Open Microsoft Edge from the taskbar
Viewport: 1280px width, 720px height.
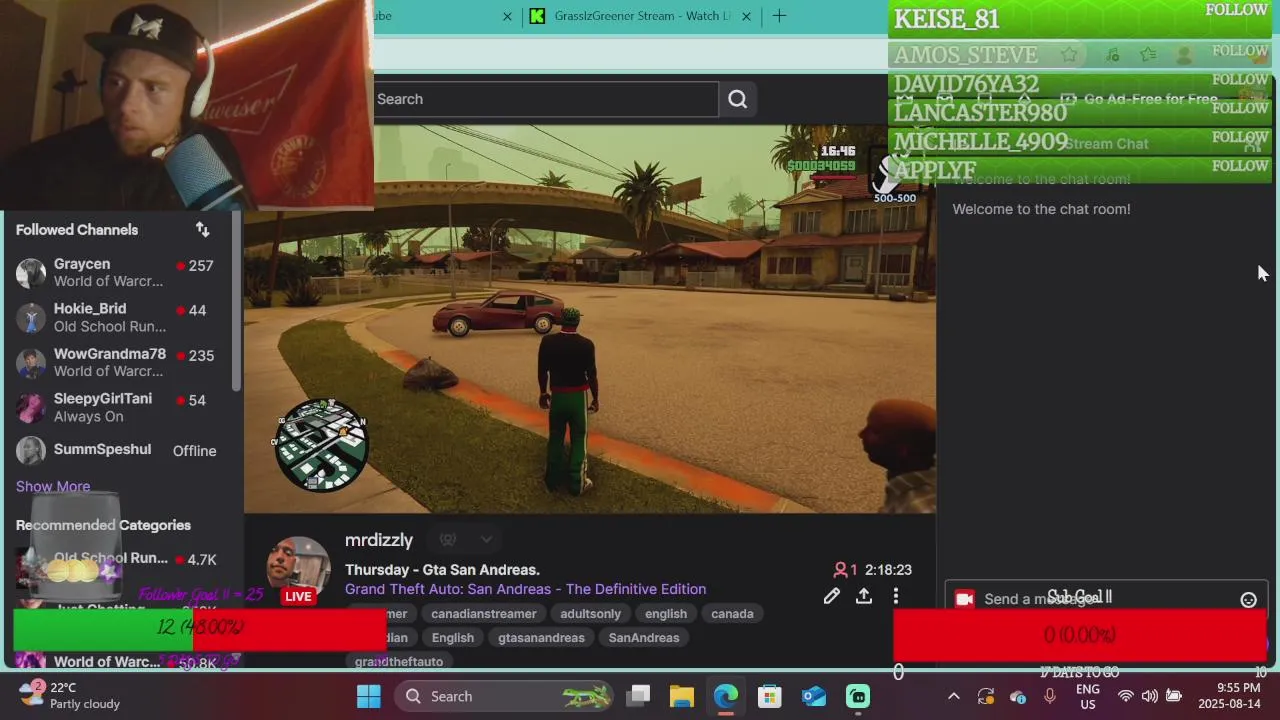click(x=726, y=696)
